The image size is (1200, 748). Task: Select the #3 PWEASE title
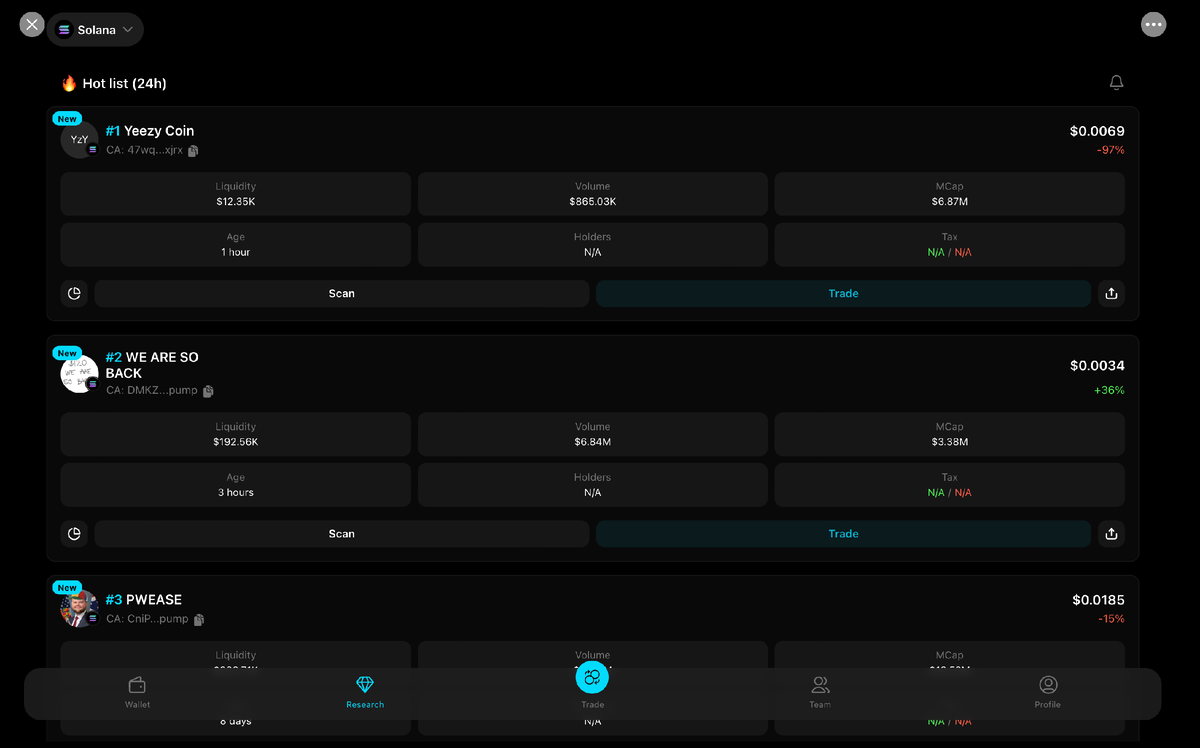tap(144, 600)
